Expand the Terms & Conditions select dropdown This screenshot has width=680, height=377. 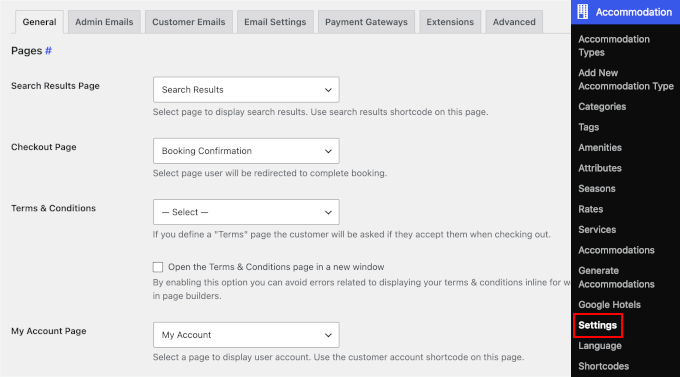click(x=246, y=212)
